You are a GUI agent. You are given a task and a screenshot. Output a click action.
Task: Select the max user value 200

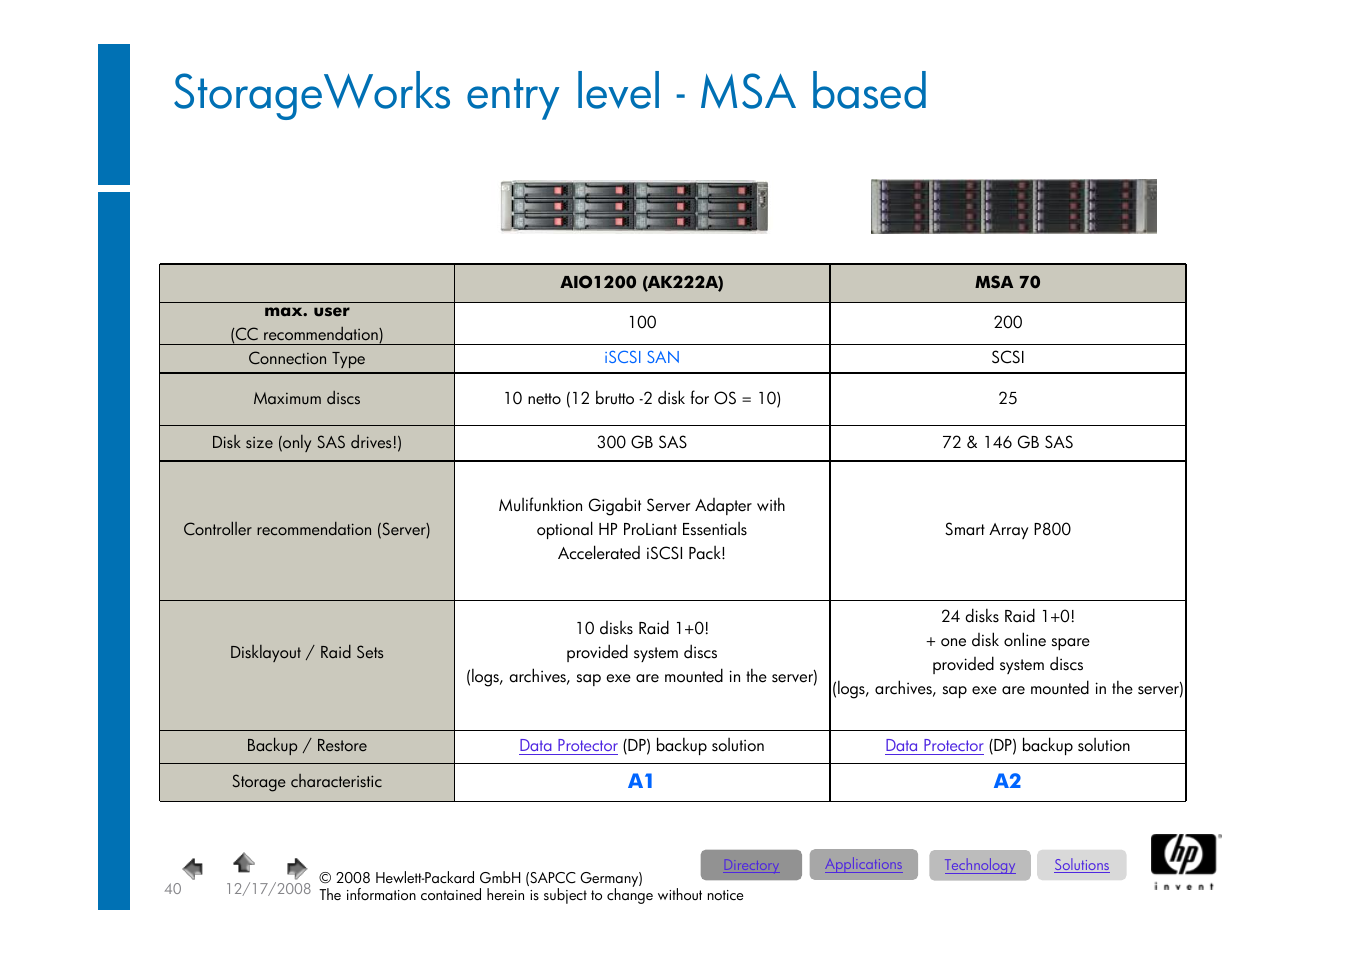[x=1008, y=322]
